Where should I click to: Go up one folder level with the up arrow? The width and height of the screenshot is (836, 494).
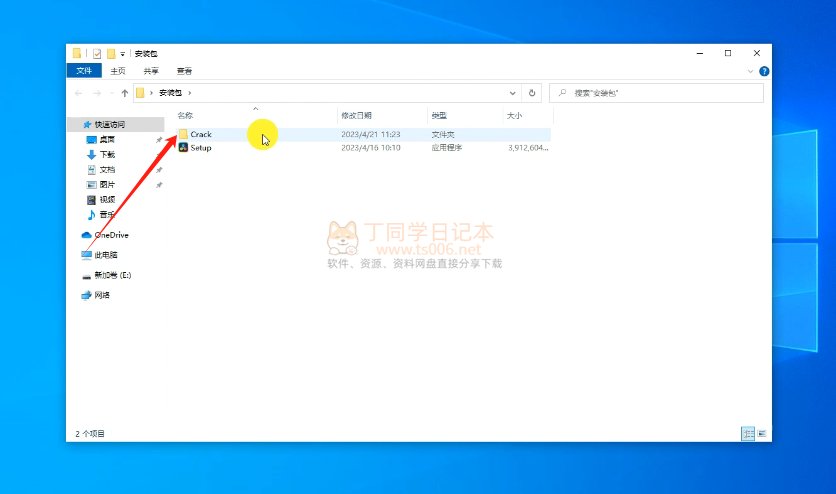[124, 93]
